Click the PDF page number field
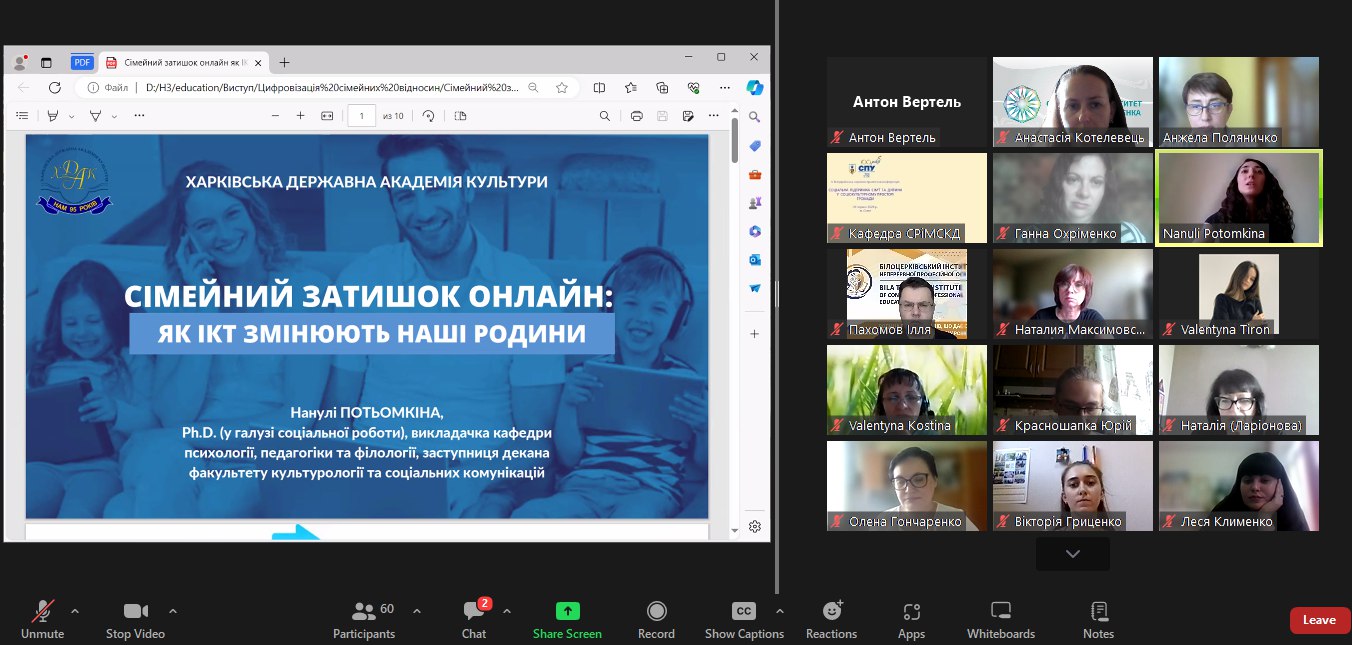This screenshot has width=1352, height=645. pyautogui.click(x=361, y=116)
